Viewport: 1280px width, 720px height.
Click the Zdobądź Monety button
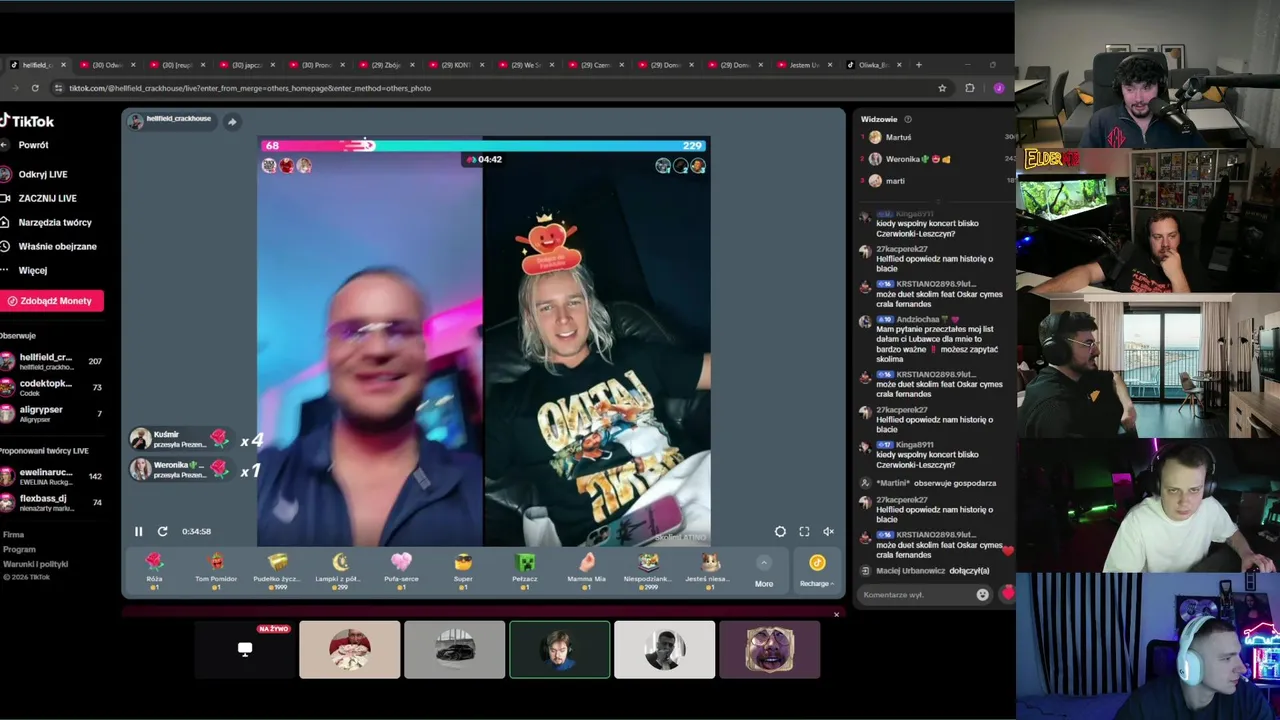[51, 301]
